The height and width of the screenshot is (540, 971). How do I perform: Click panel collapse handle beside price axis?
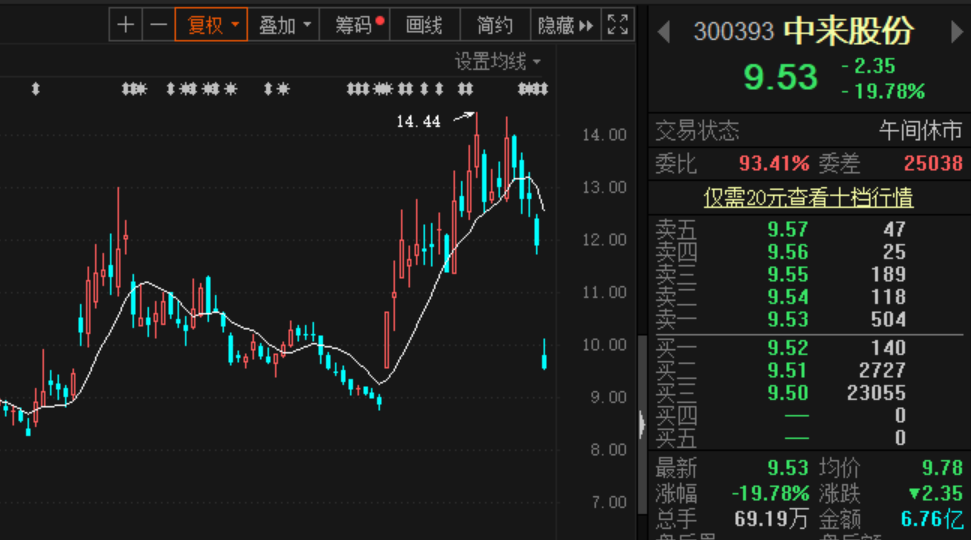pos(642,424)
